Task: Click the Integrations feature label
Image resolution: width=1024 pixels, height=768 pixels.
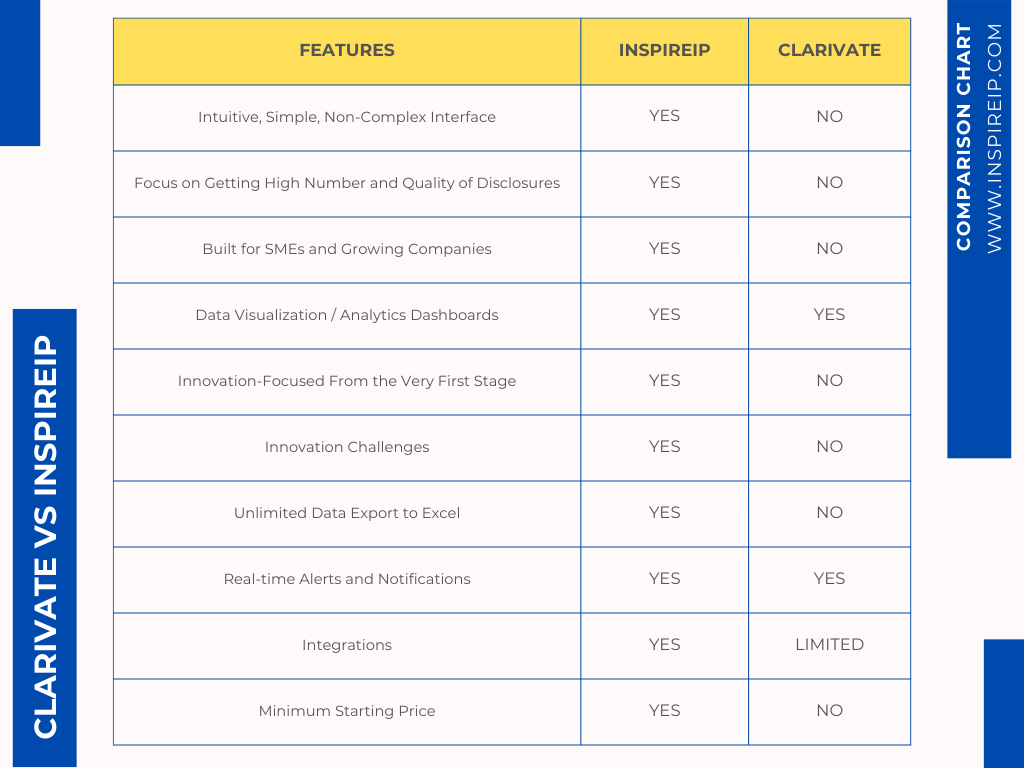Action: pyautogui.click(x=346, y=645)
